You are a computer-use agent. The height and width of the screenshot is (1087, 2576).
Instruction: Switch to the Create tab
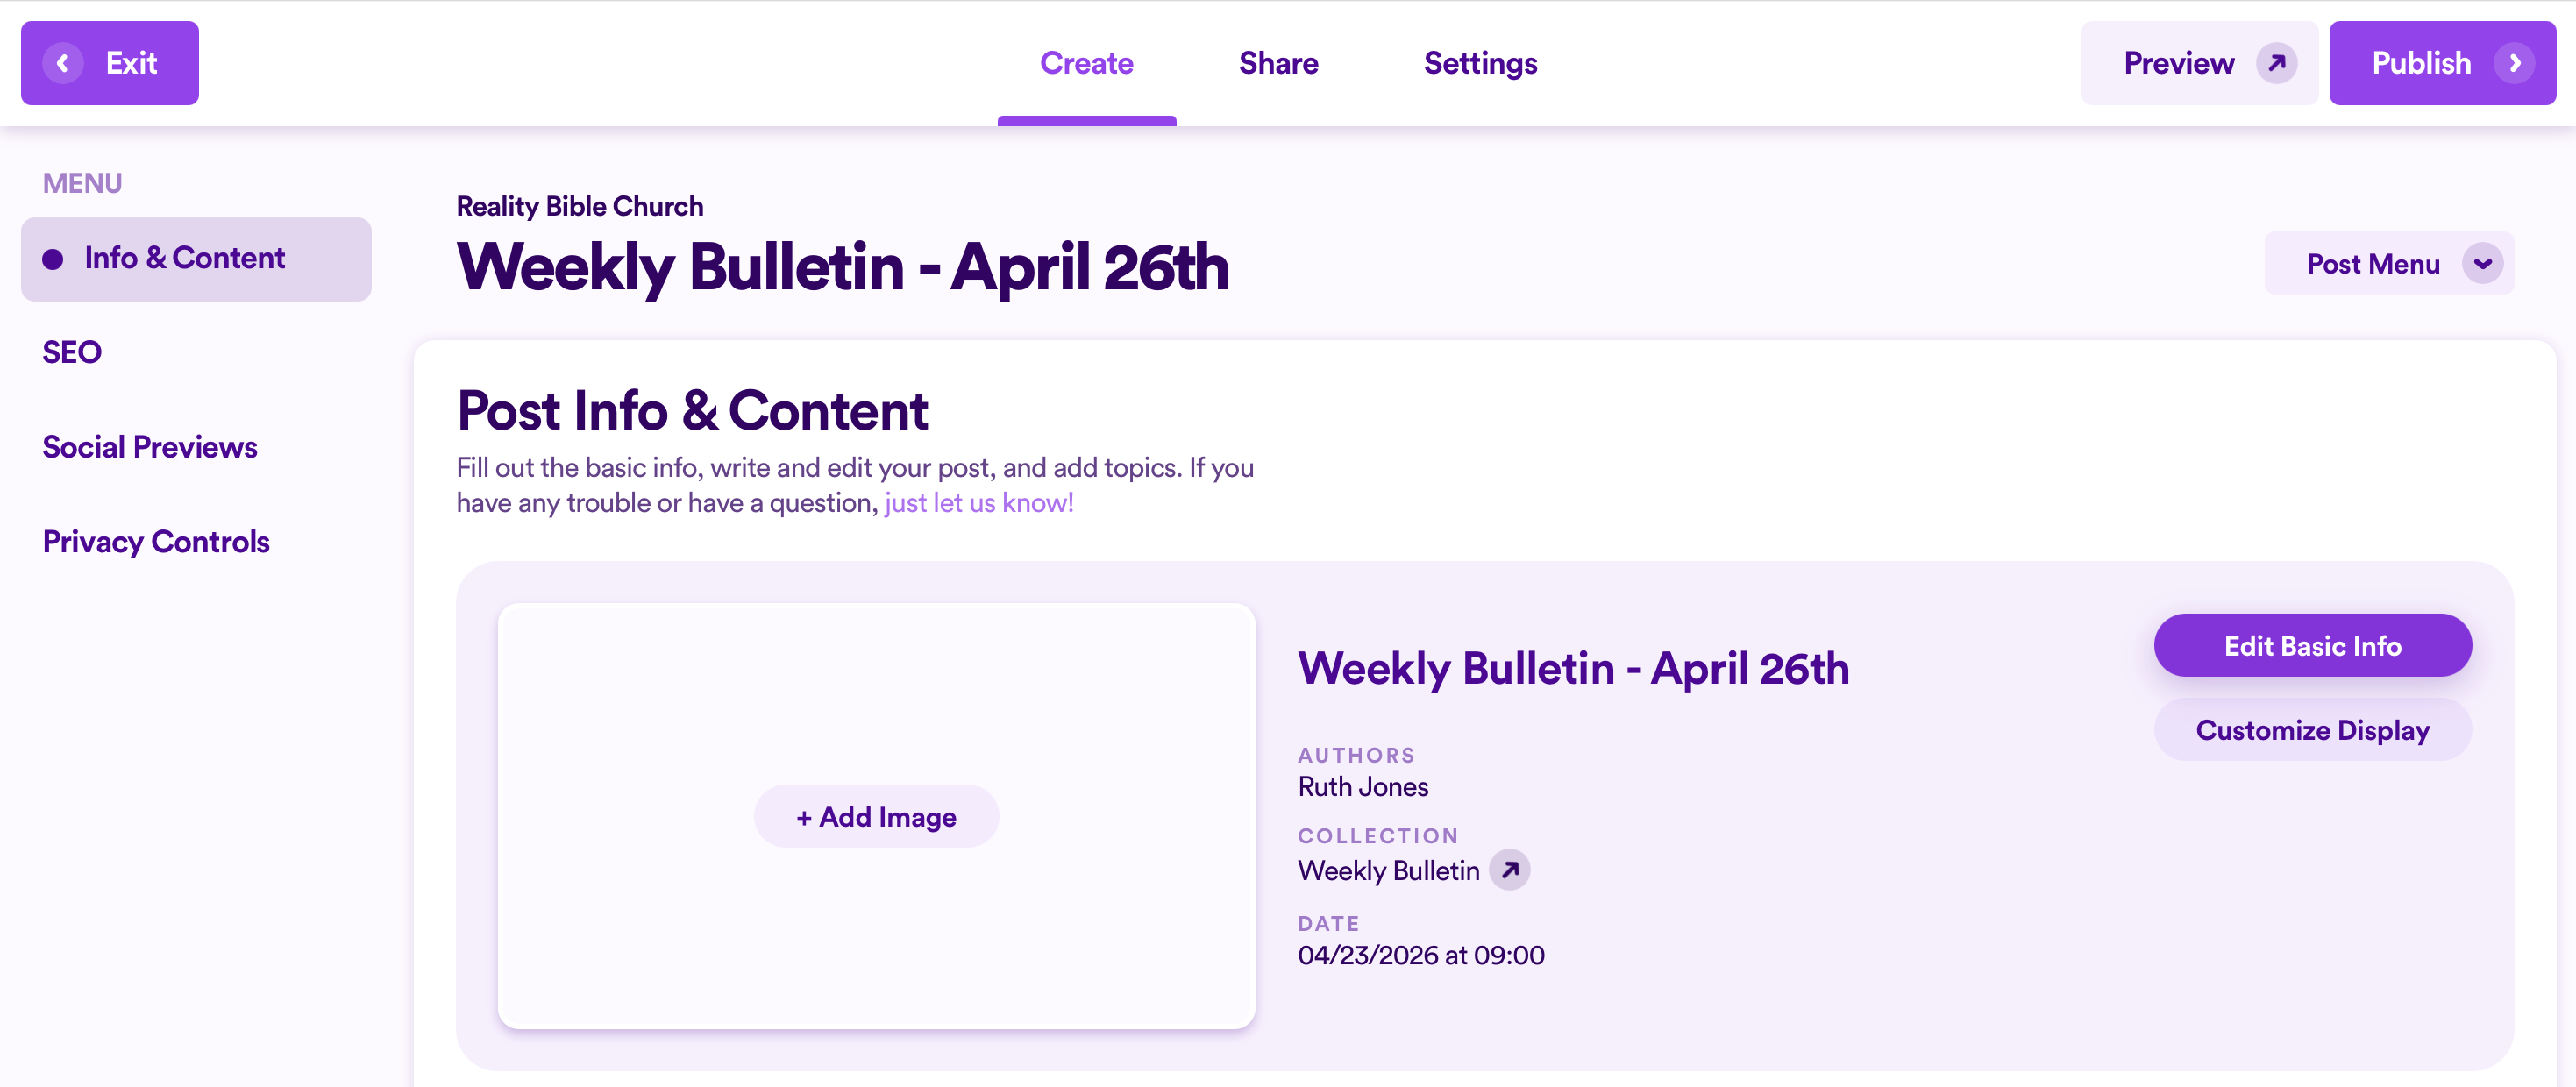click(1086, 63)
